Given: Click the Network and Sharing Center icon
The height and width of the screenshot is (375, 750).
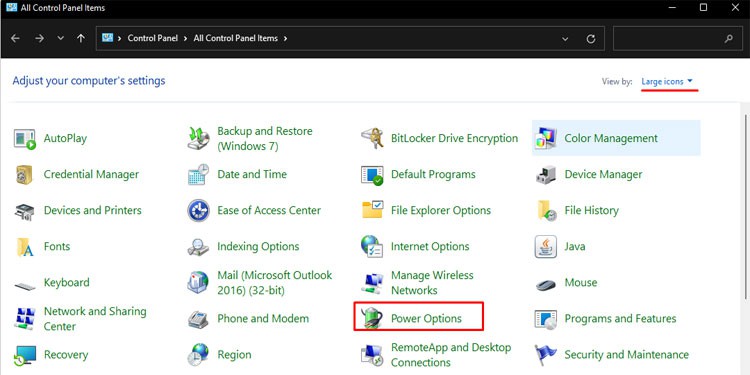Looking at the screenshot, I should (25, 319).
